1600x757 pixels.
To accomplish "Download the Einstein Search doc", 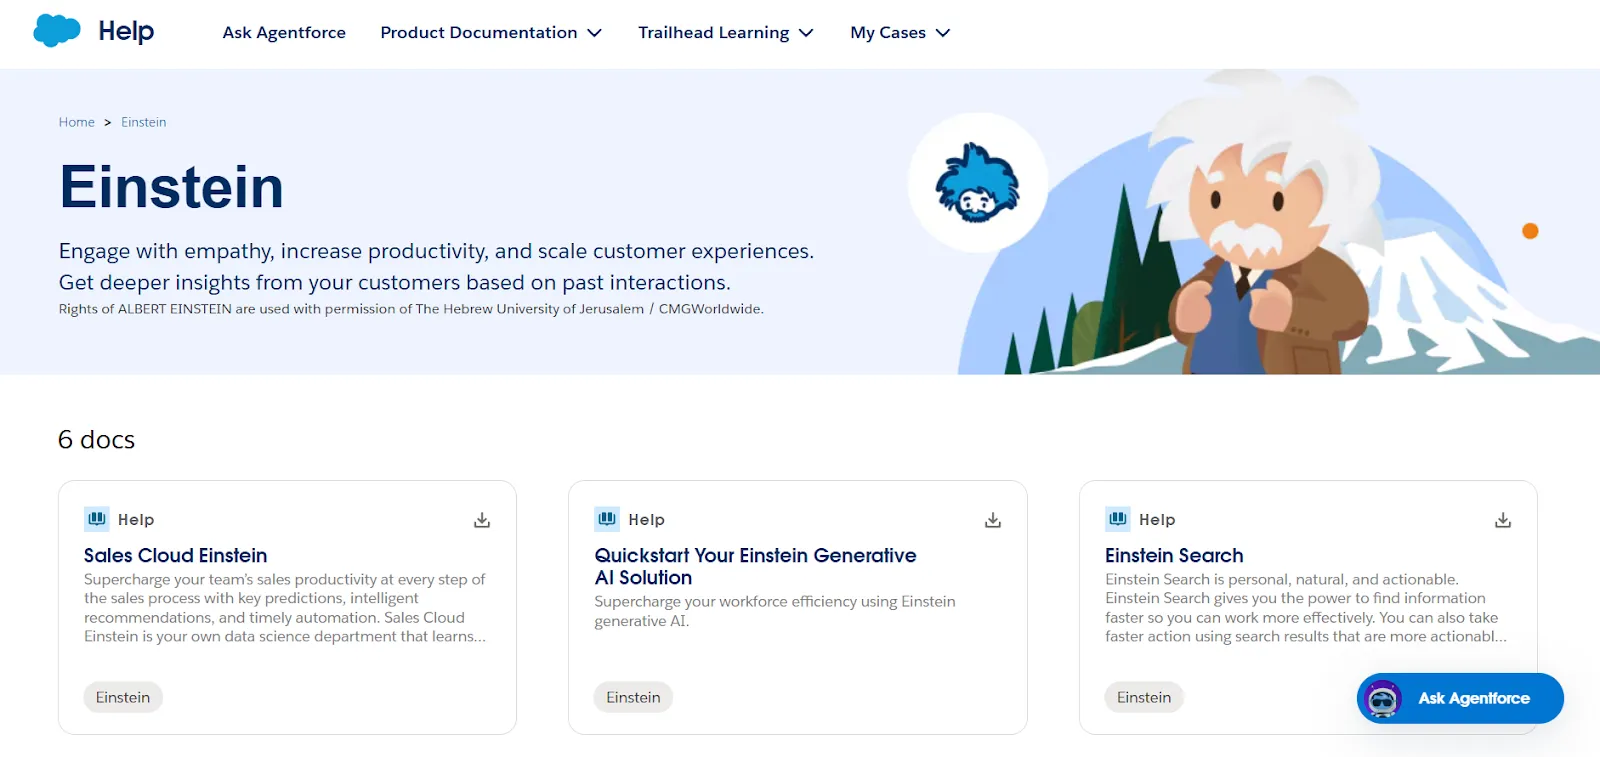I will coord(1503,520).
